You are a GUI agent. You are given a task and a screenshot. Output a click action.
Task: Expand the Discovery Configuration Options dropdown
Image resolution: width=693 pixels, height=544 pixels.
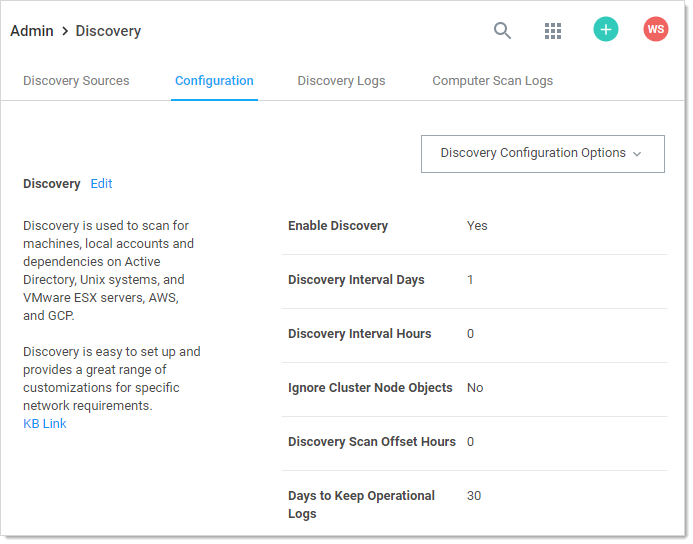[x=533, y=154]
